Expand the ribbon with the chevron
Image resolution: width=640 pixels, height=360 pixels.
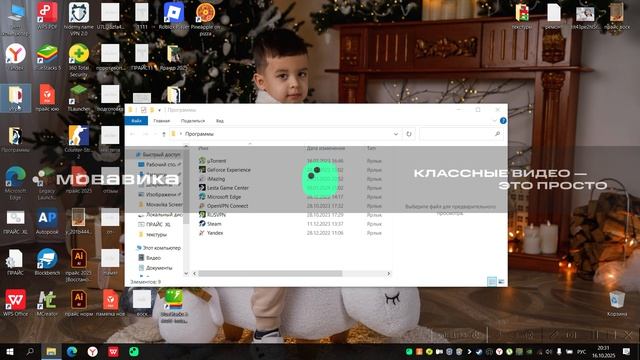click(494, 120)
